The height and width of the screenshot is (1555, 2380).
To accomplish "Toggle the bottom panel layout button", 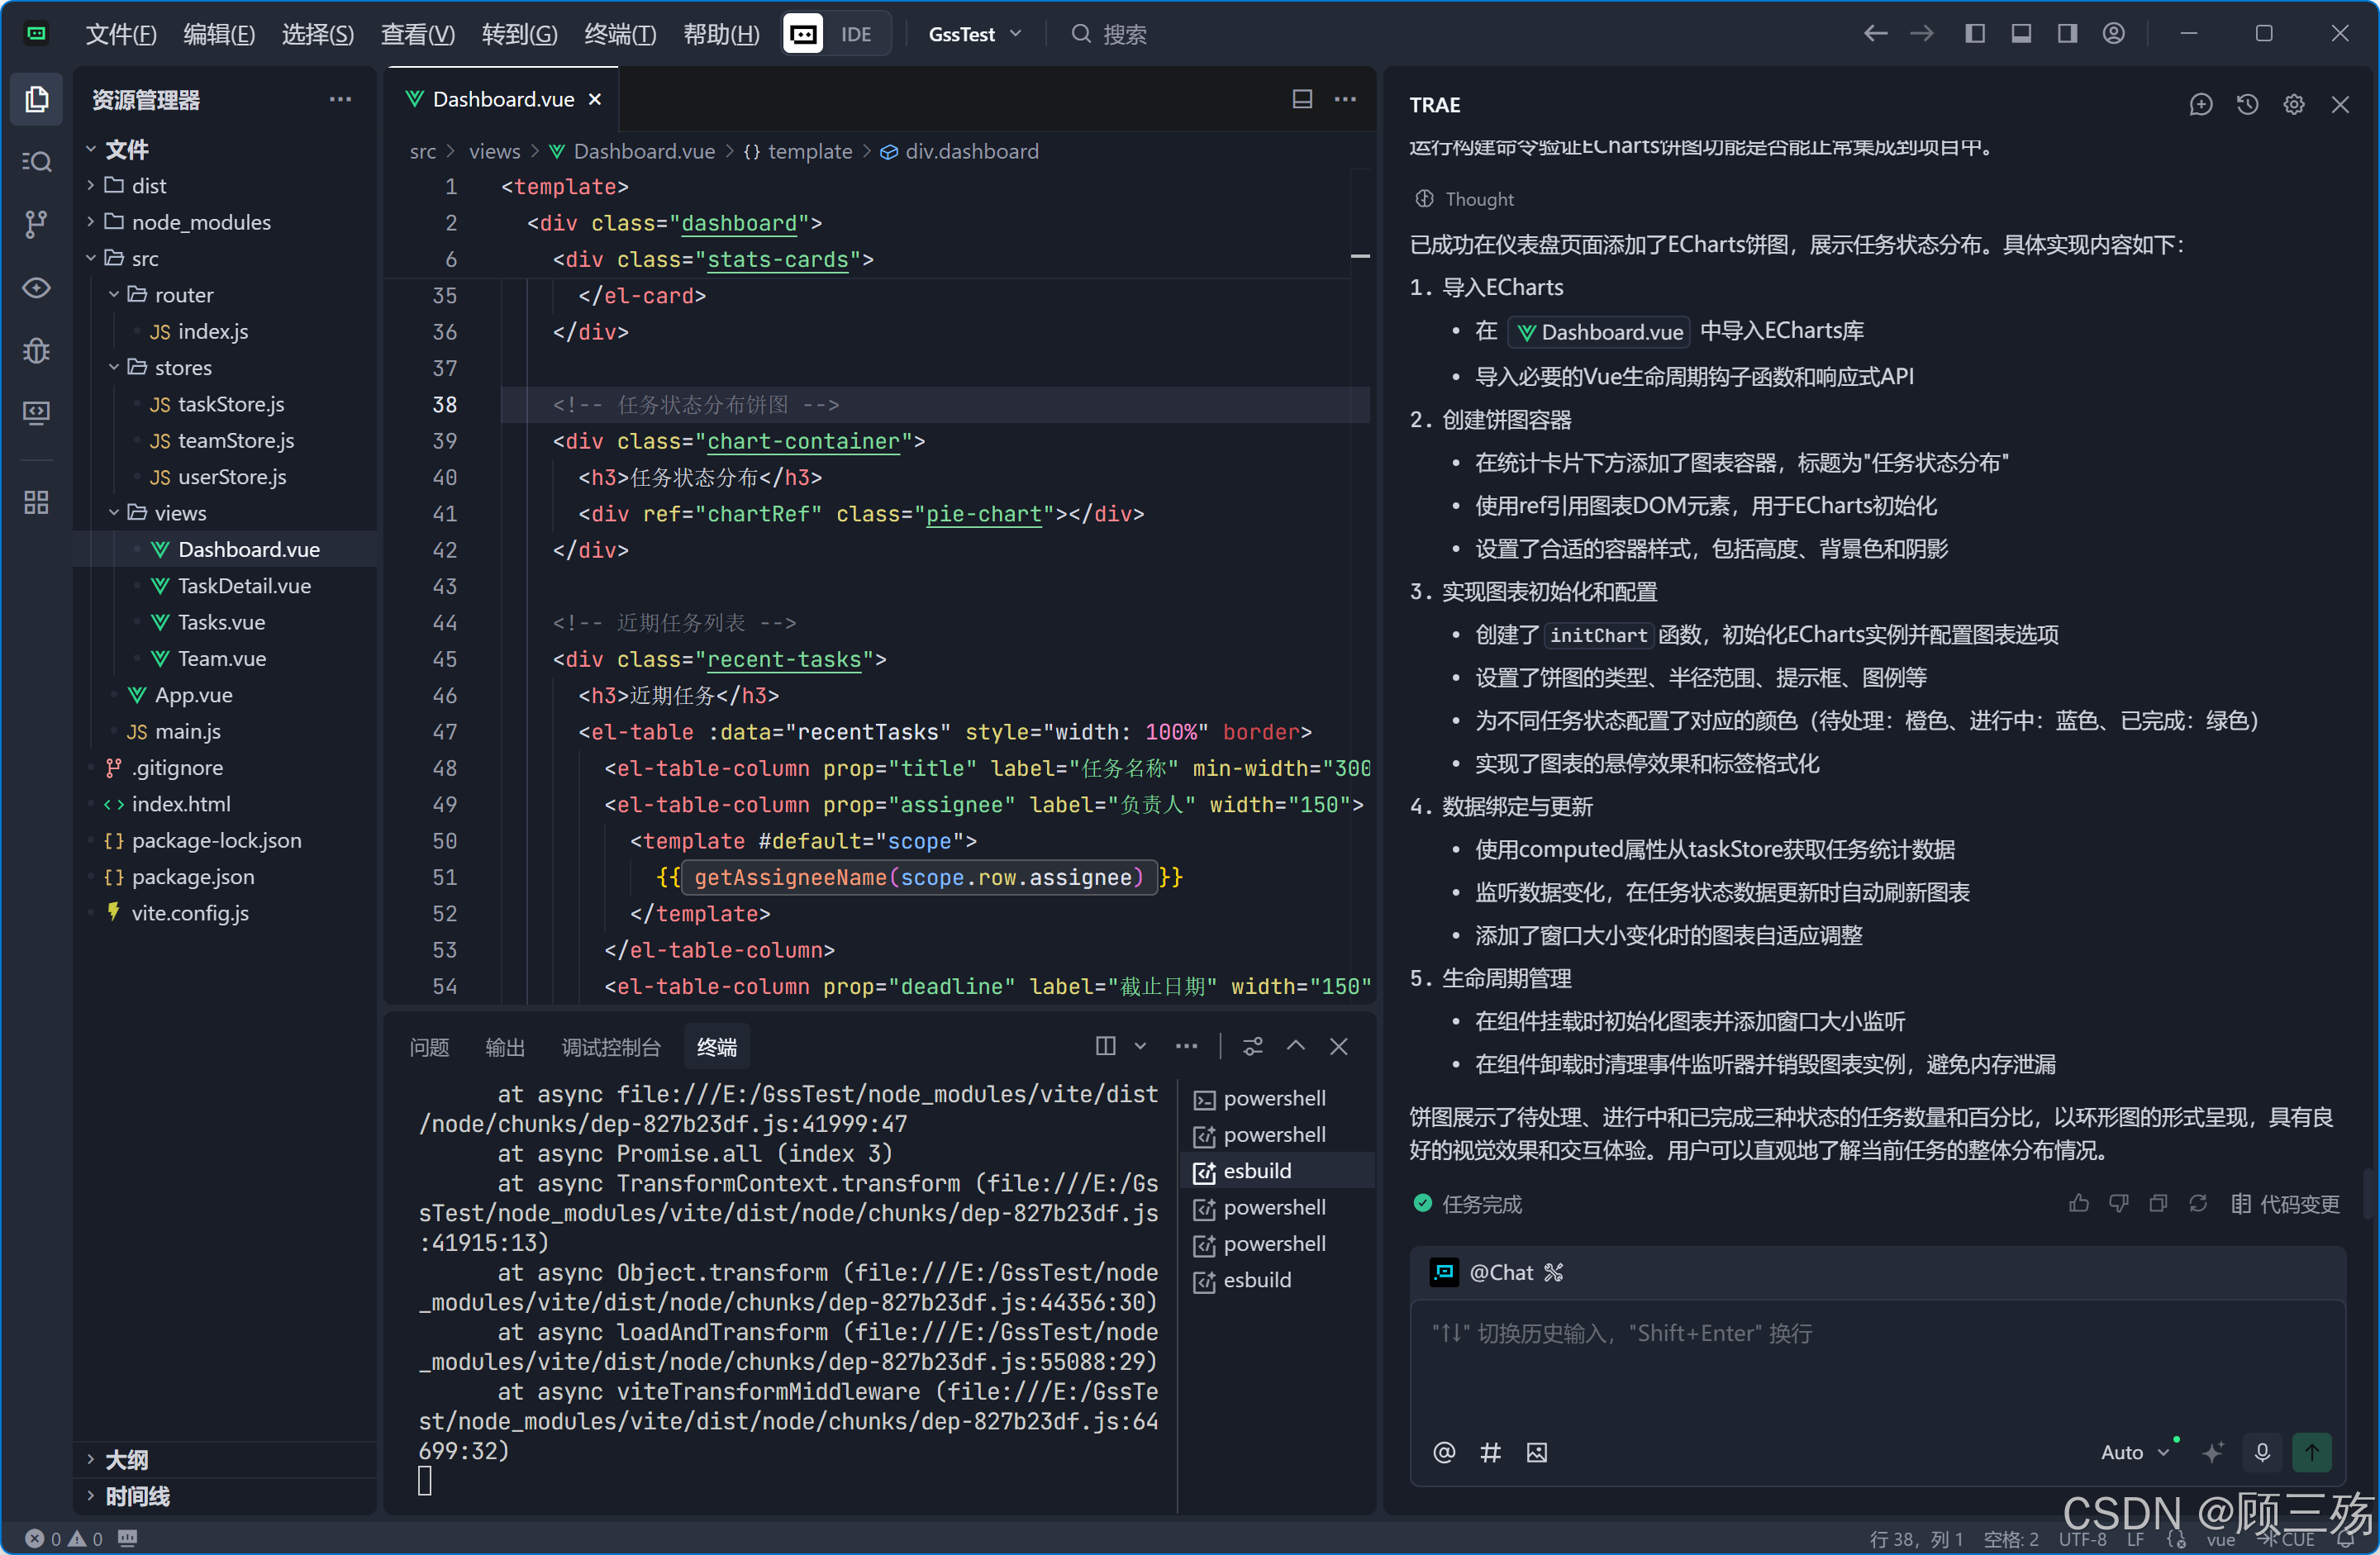I will (x=2020, y=34).
